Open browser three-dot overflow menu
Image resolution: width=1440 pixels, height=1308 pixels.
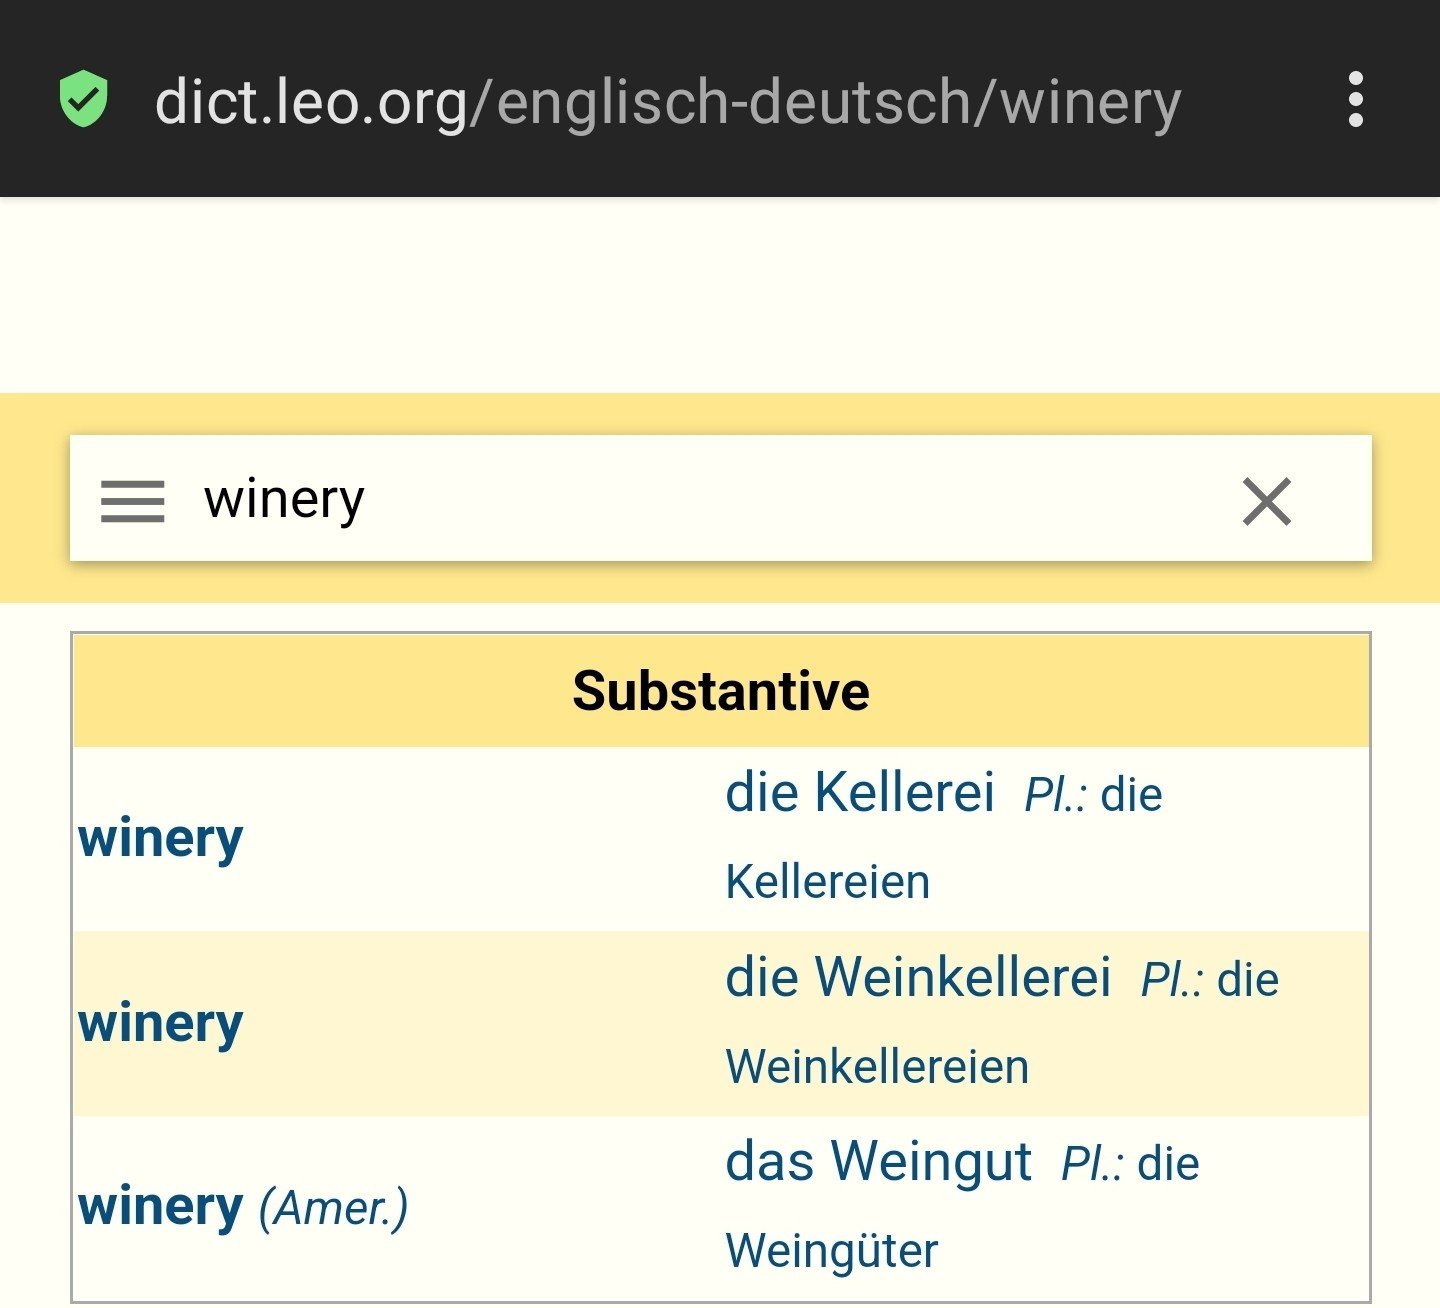[x=1355, y=99]
